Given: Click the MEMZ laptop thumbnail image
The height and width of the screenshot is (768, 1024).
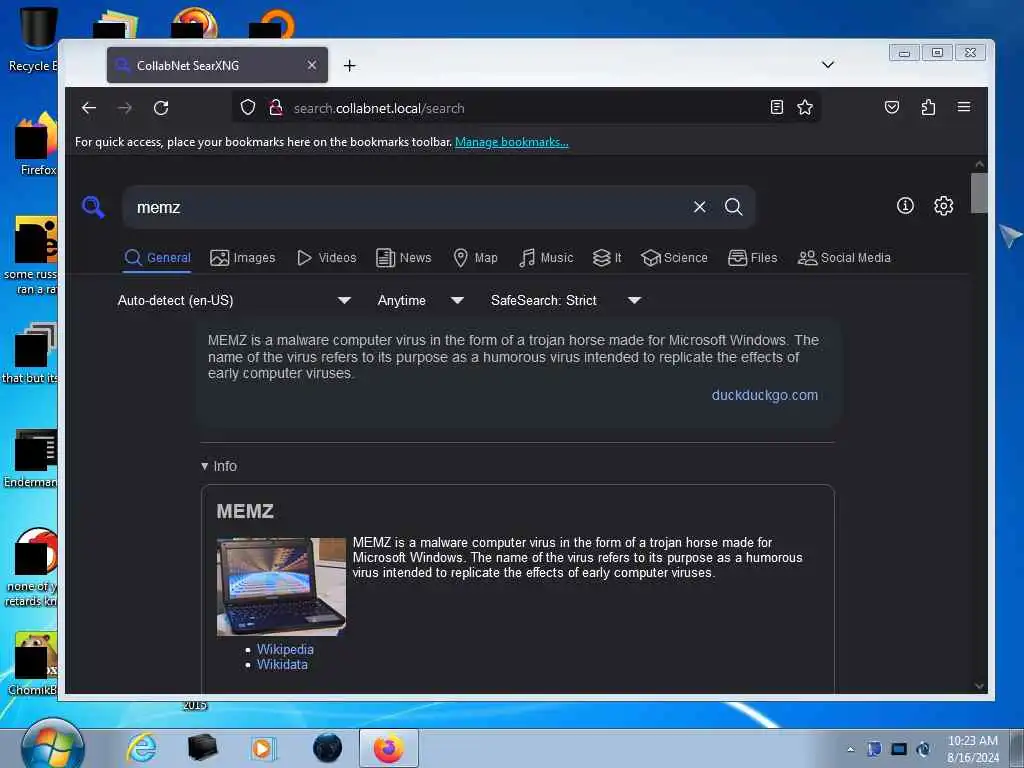Looking at the screenshot, I should click(x=281, y=586).
